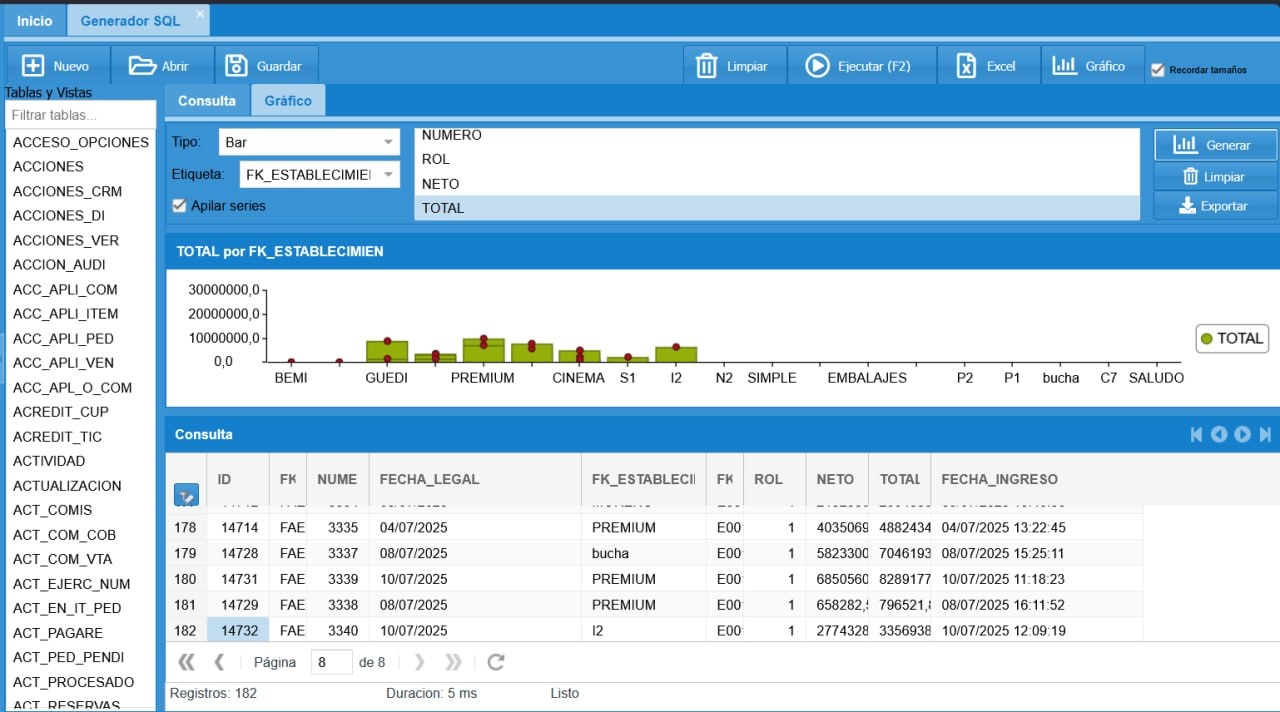Screen dimensions: 1280x712
Task: Focus the Filtrar tablas search field
Action: (x=81, y=115)
